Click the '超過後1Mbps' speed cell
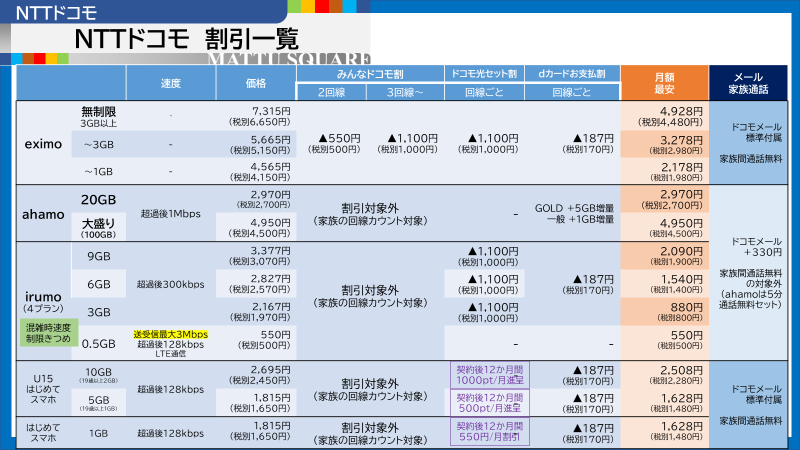 [x=170, y=214]
